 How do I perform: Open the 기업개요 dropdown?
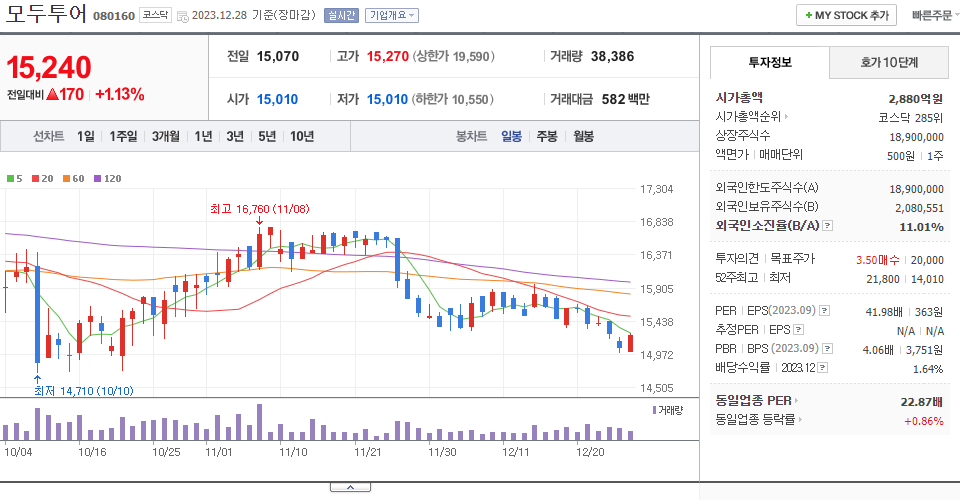[392, 15]
